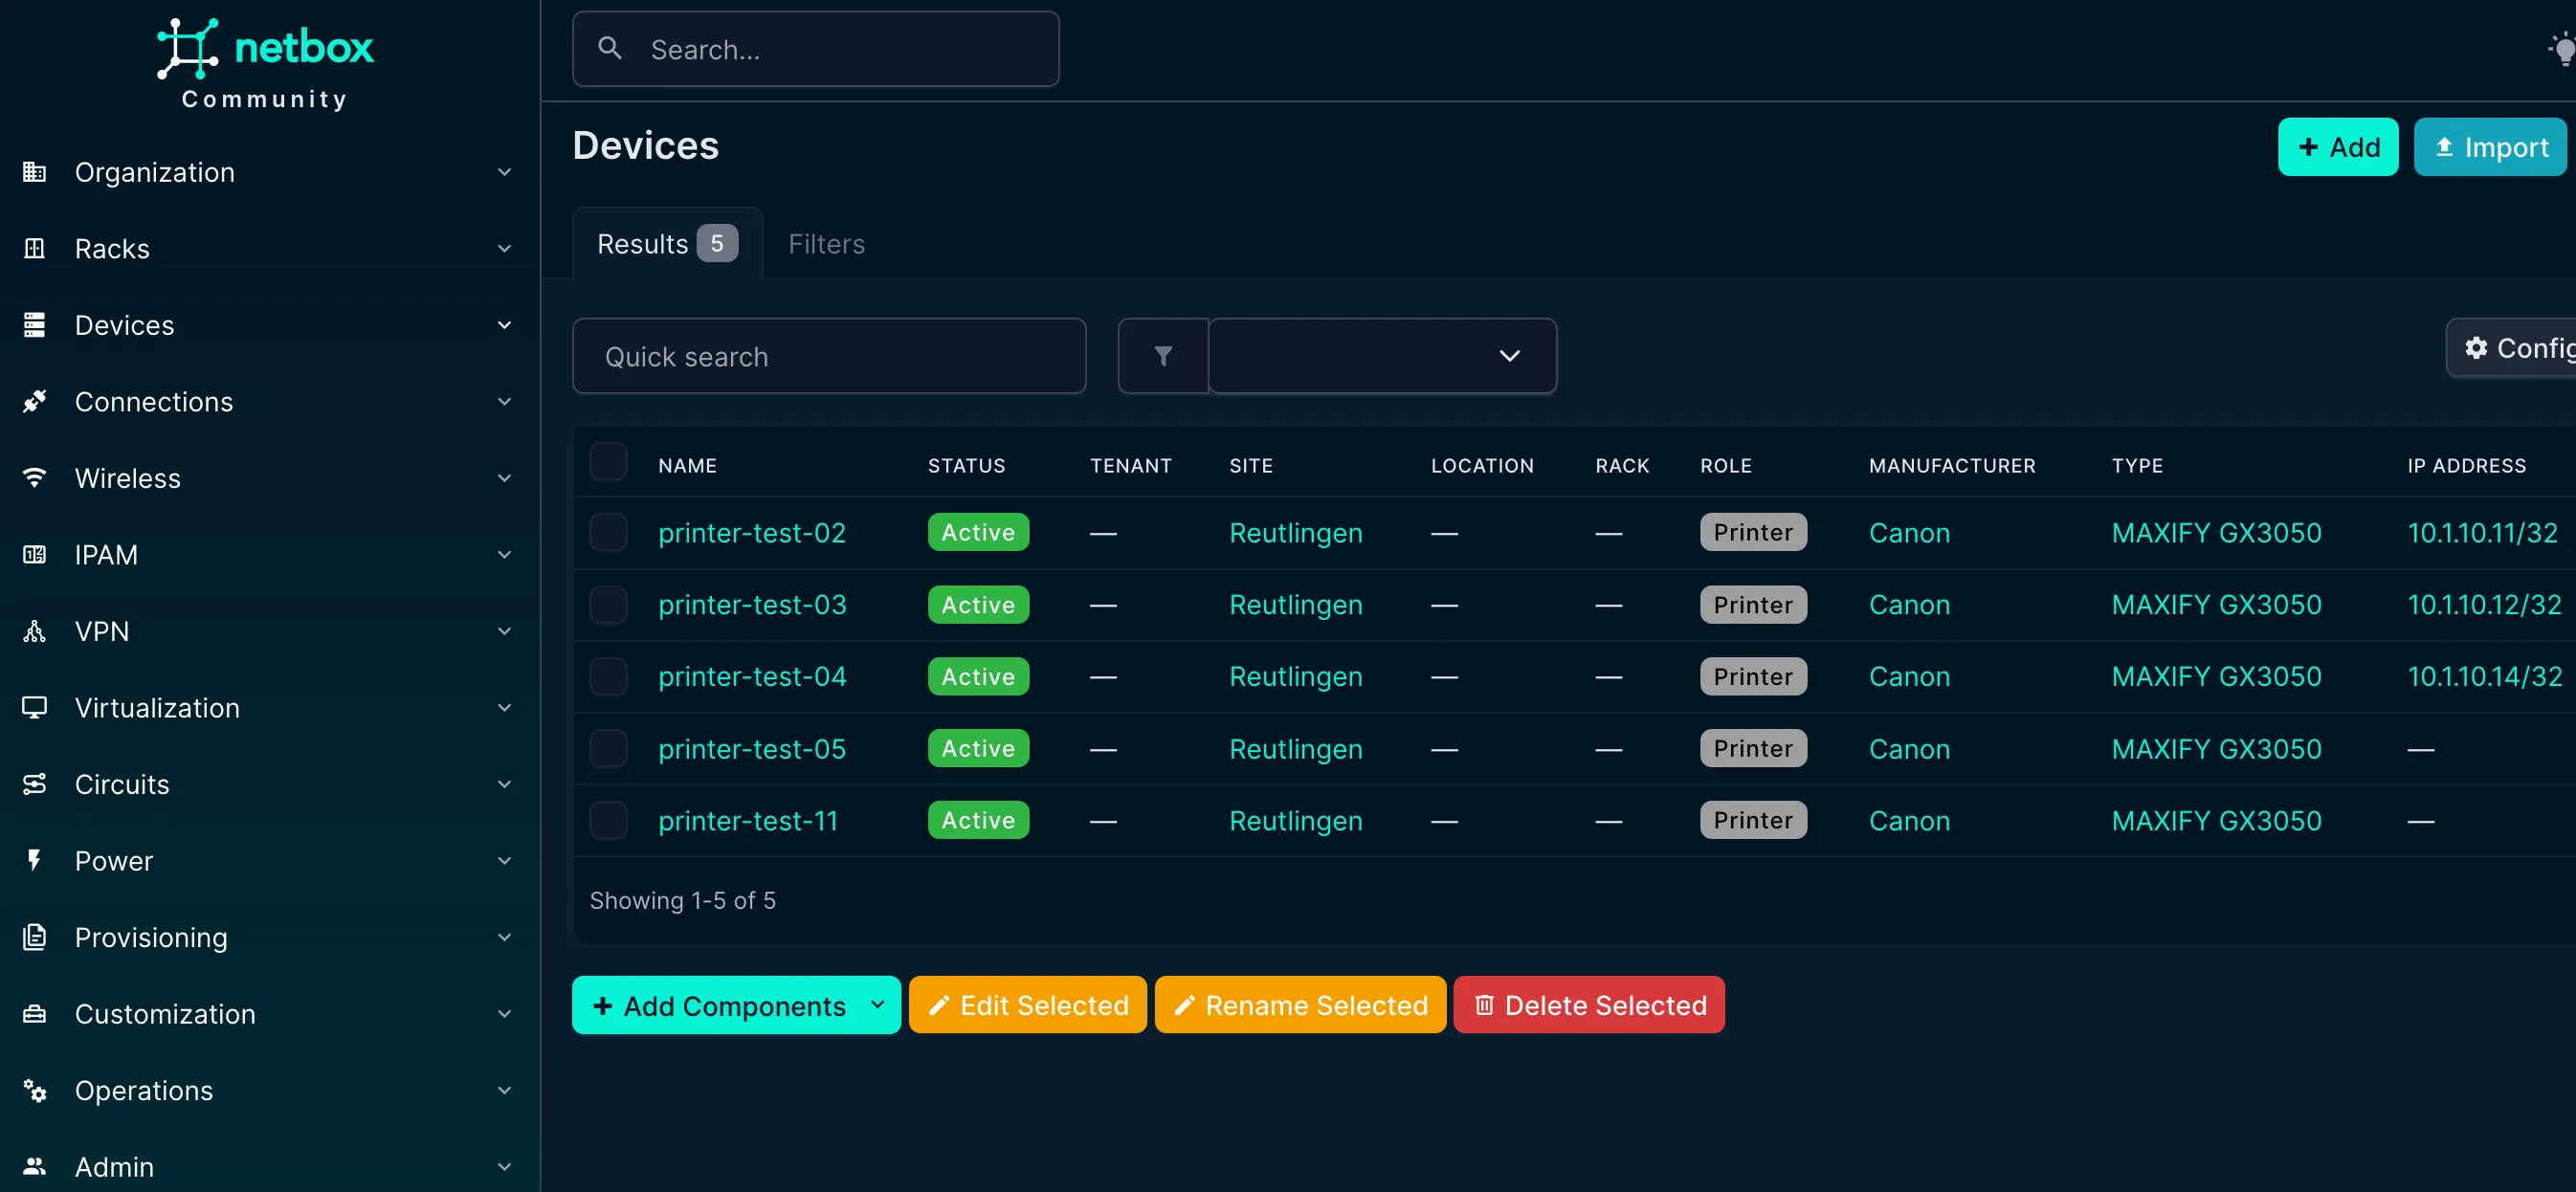Open the Customization menu item
This screenshot has width=2576, height=1192.
point(267,1013)
